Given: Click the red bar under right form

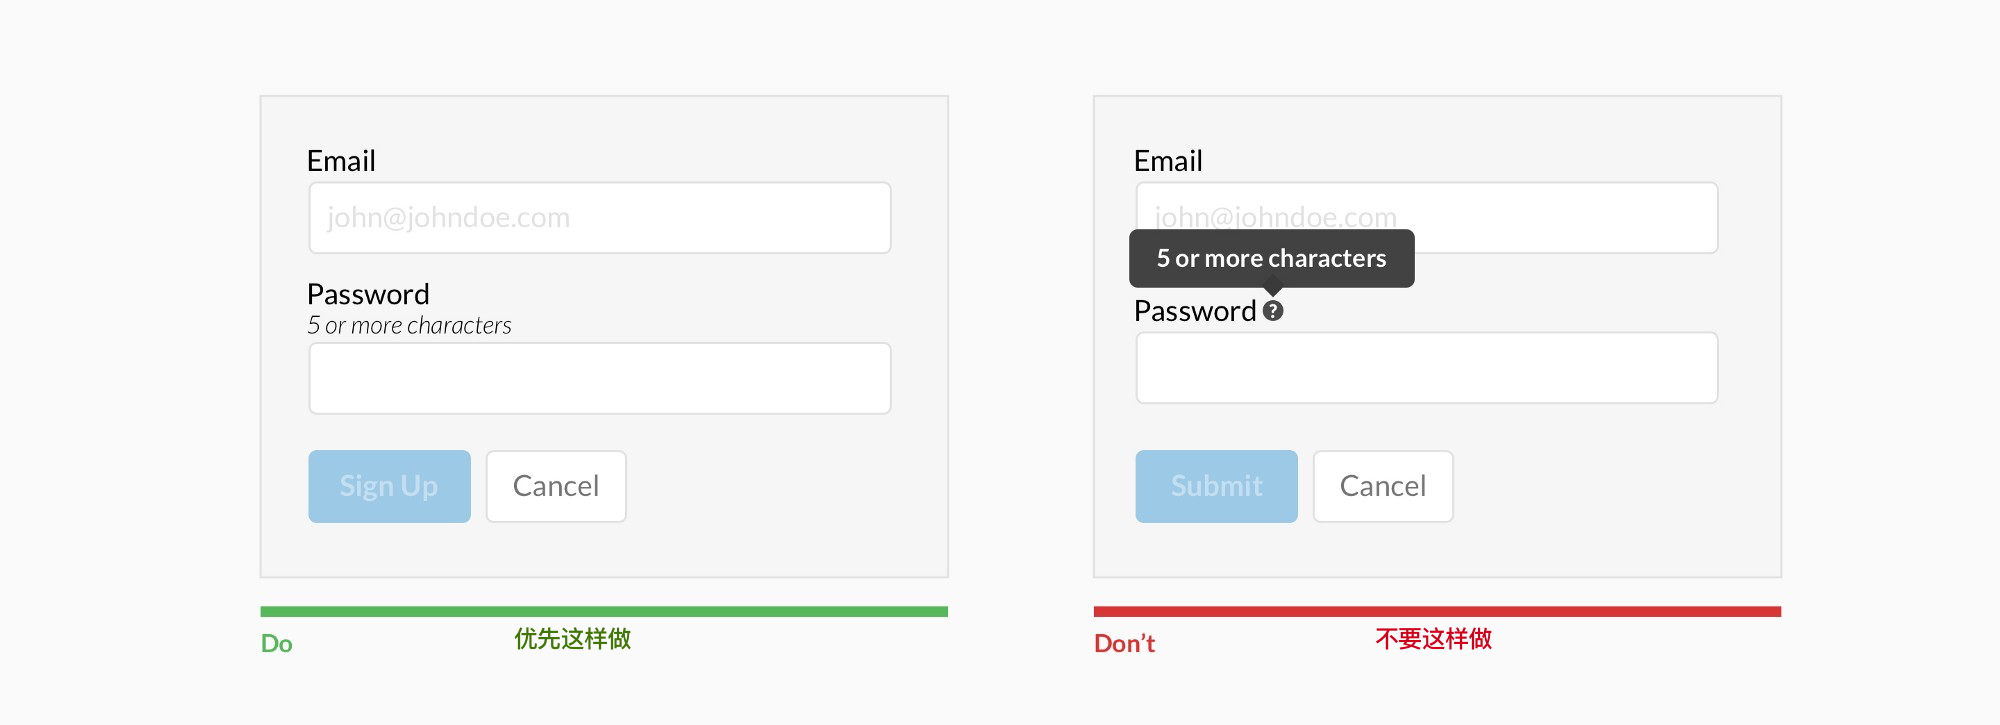Looking at the screenshot, I should pyautogui.click(x=1437, y=611).
